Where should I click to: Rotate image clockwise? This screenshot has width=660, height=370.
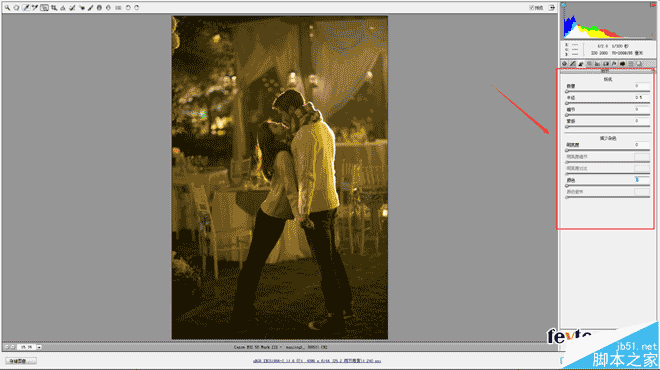(x=136, y=8)
